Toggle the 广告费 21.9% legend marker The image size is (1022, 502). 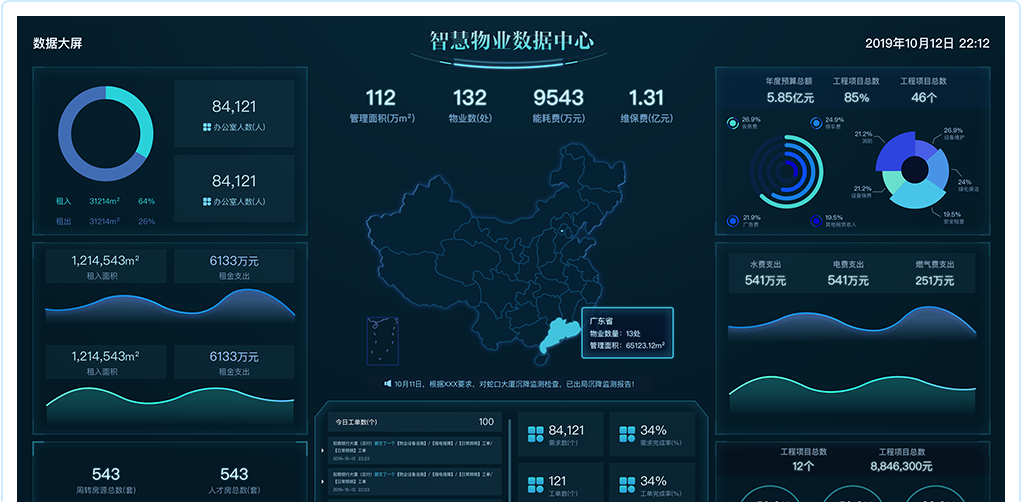pyautogui.click(x=733, y=221)
